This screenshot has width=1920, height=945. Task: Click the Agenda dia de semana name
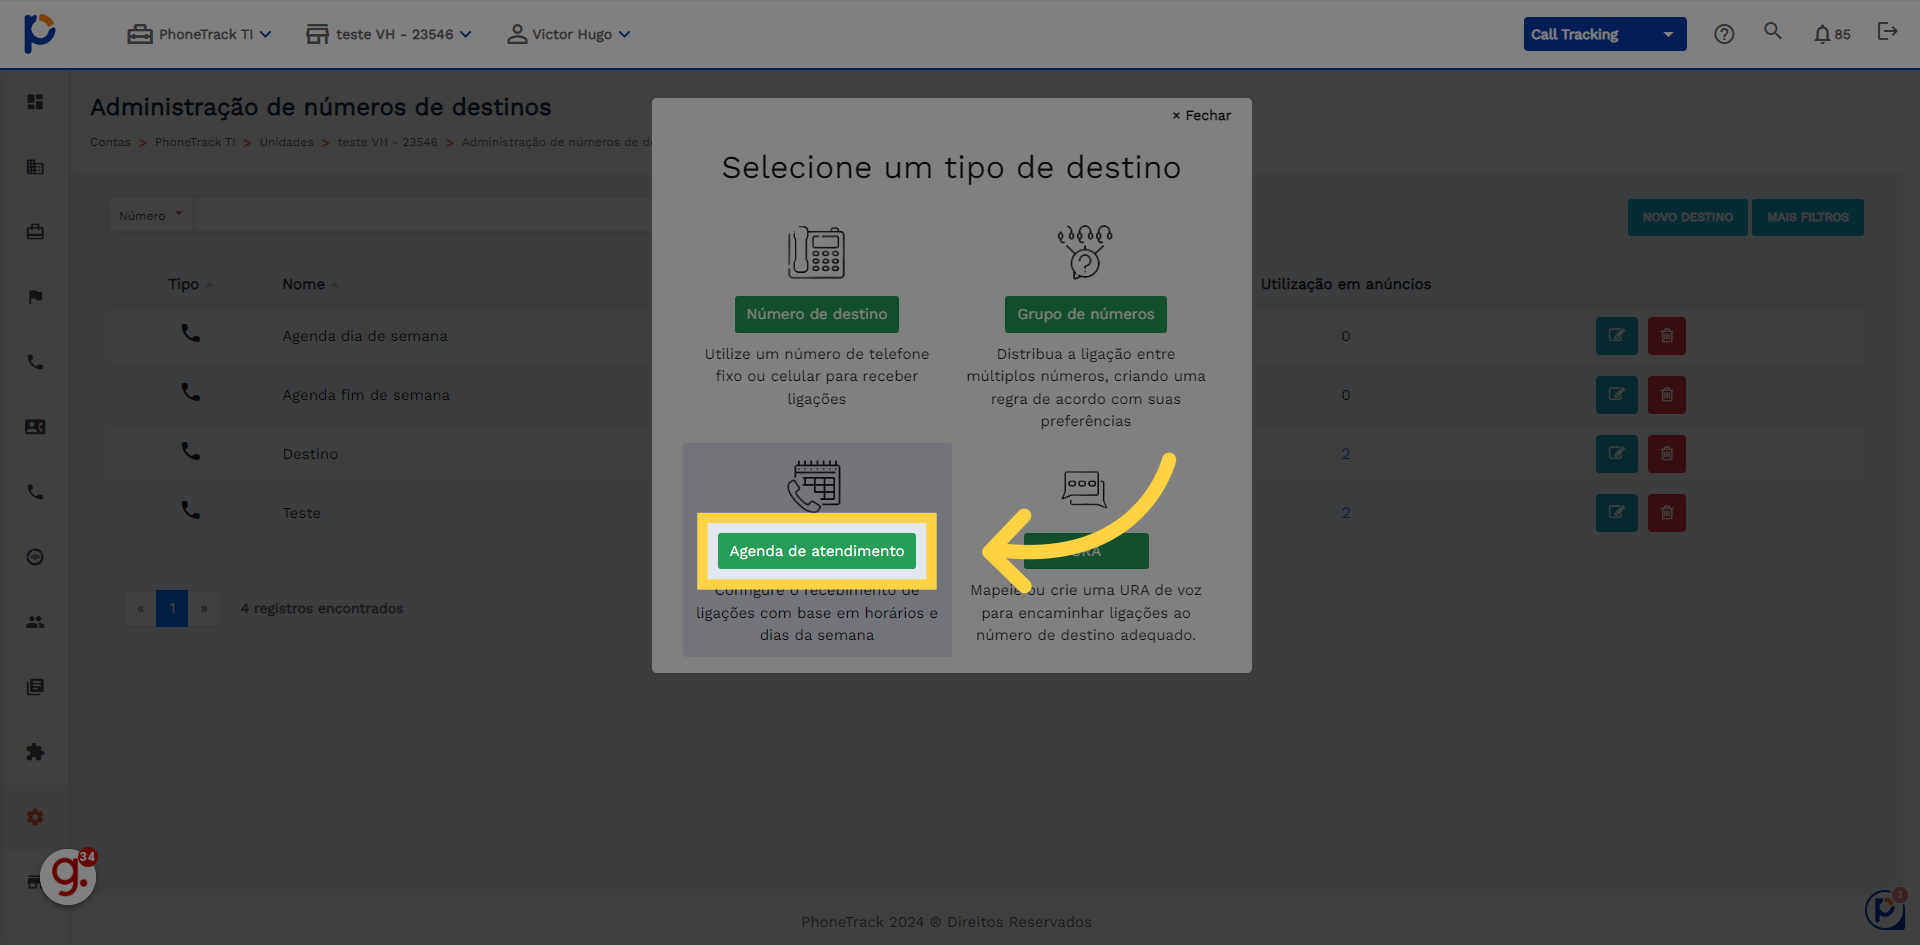[x=365, y=336]
